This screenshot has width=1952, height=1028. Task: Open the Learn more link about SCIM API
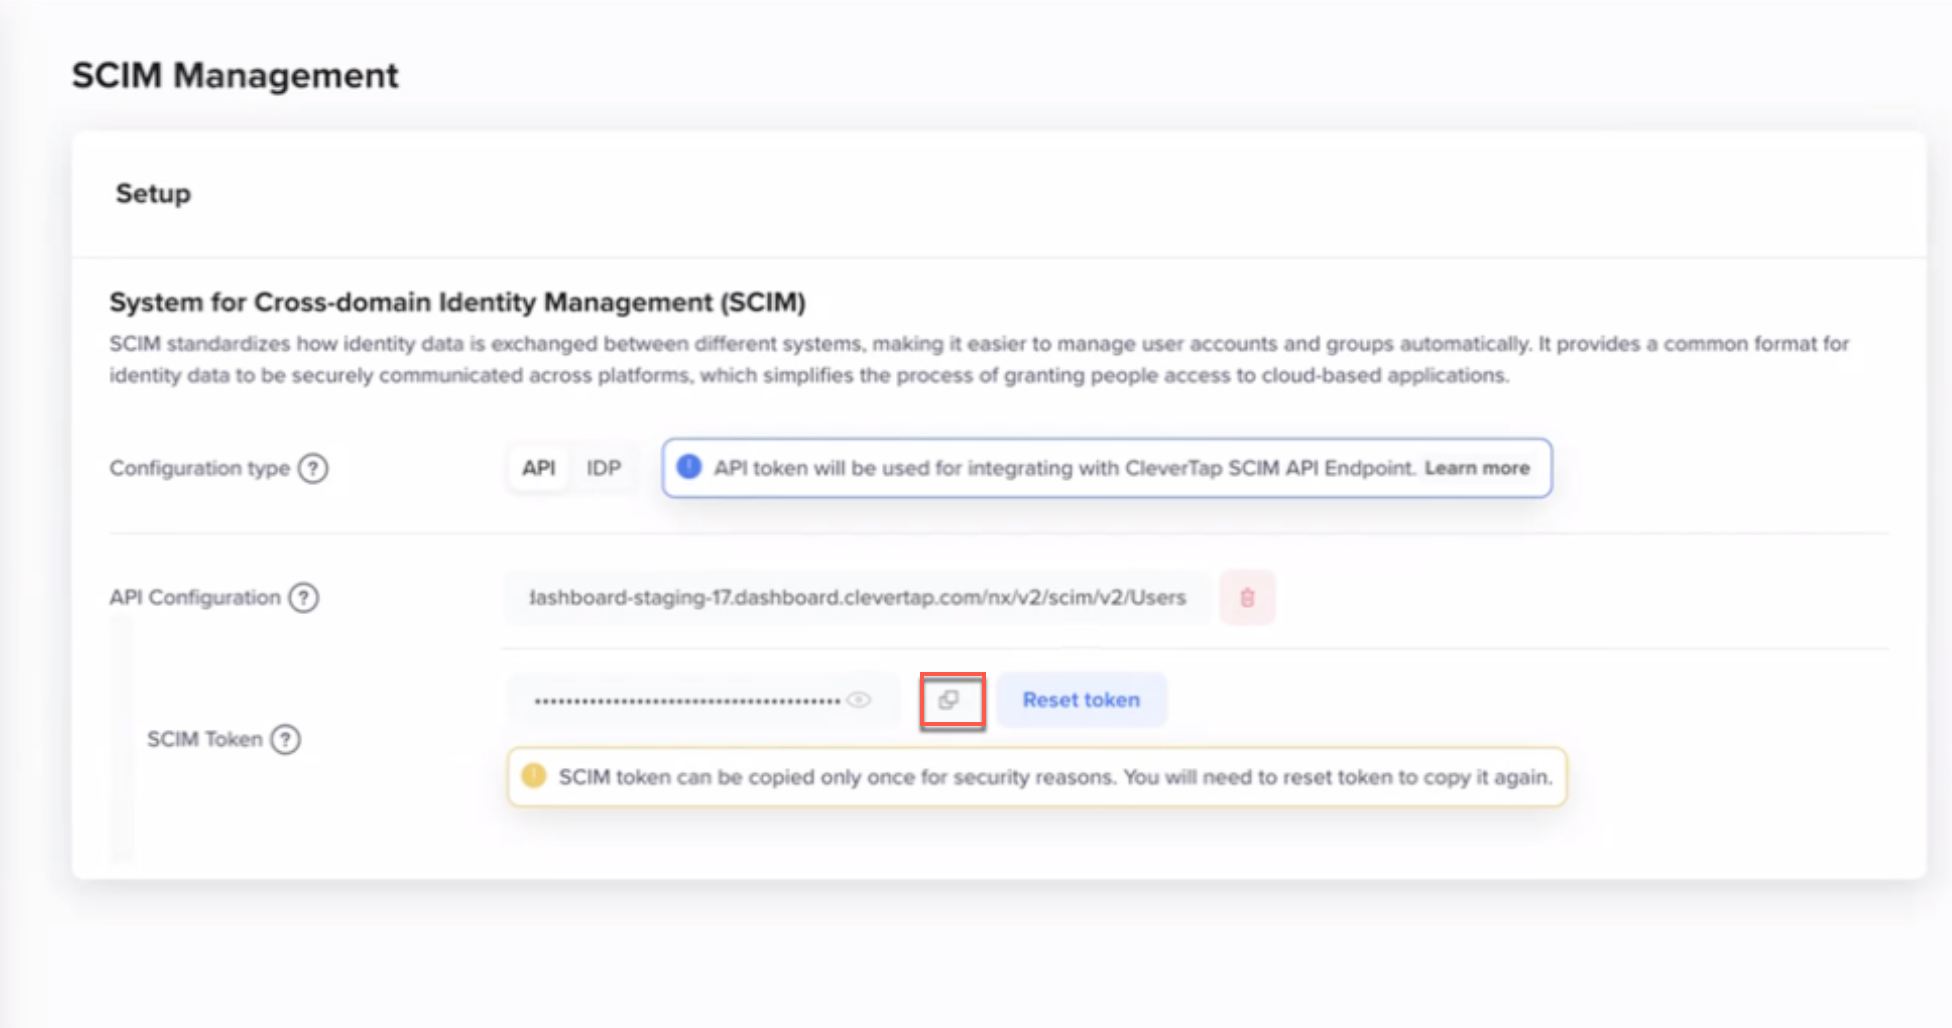[1477, 467]
